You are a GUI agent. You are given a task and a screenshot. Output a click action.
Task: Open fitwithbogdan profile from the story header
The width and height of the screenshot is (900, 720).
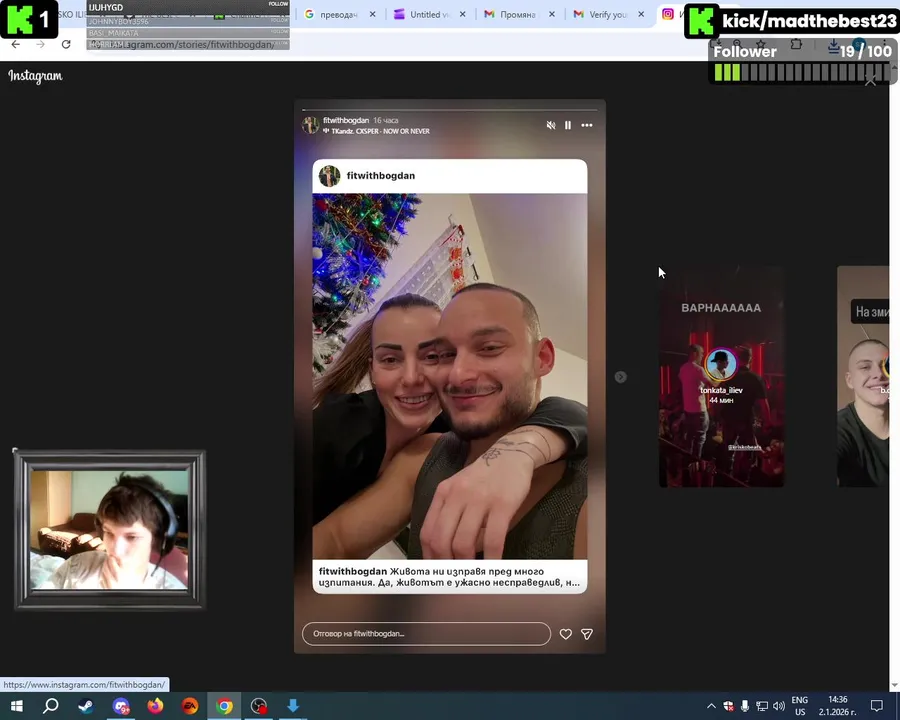346,120
